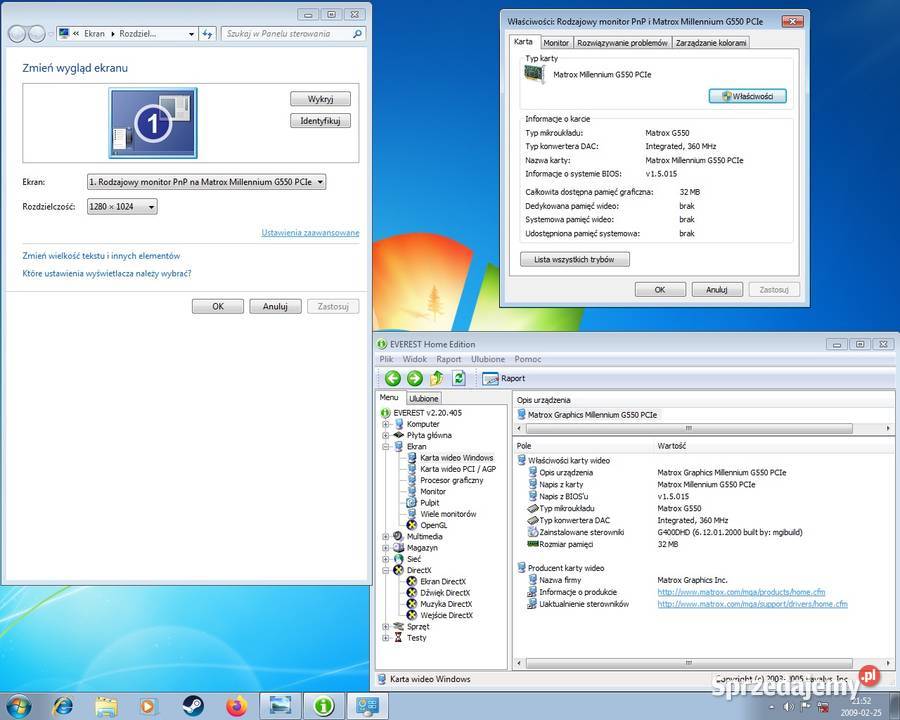Click the EVEREST v2.20.405 root node
This screenshot has width=900, height=720.
pos(427,413)
